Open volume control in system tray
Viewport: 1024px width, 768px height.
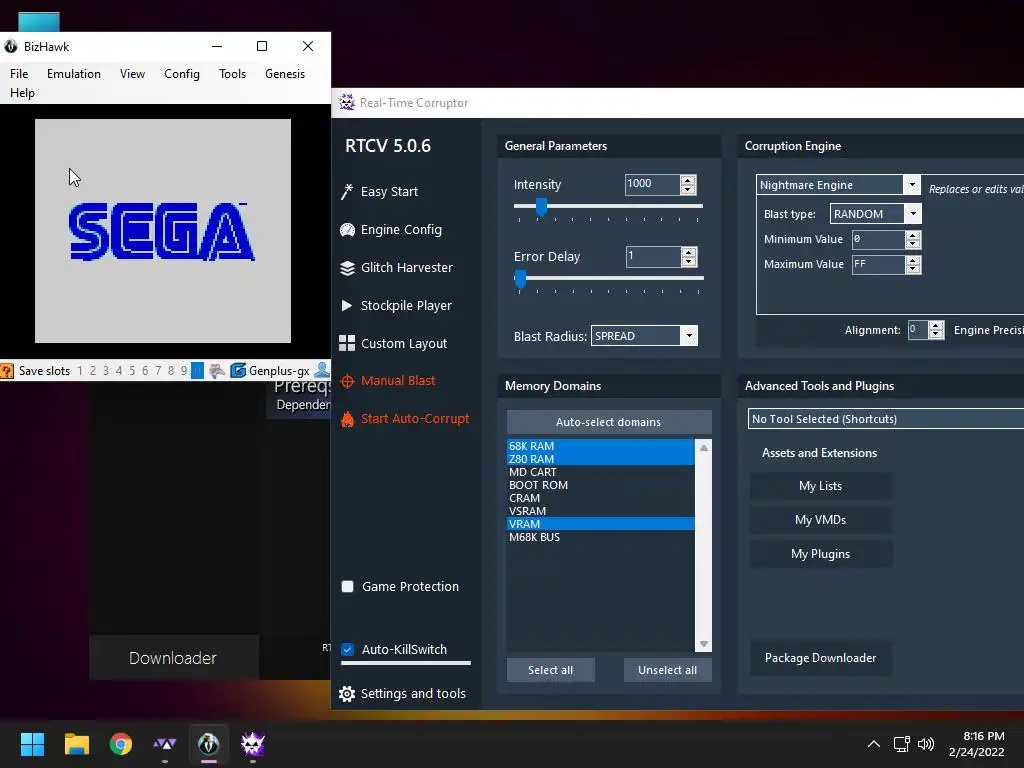(926, 744)
